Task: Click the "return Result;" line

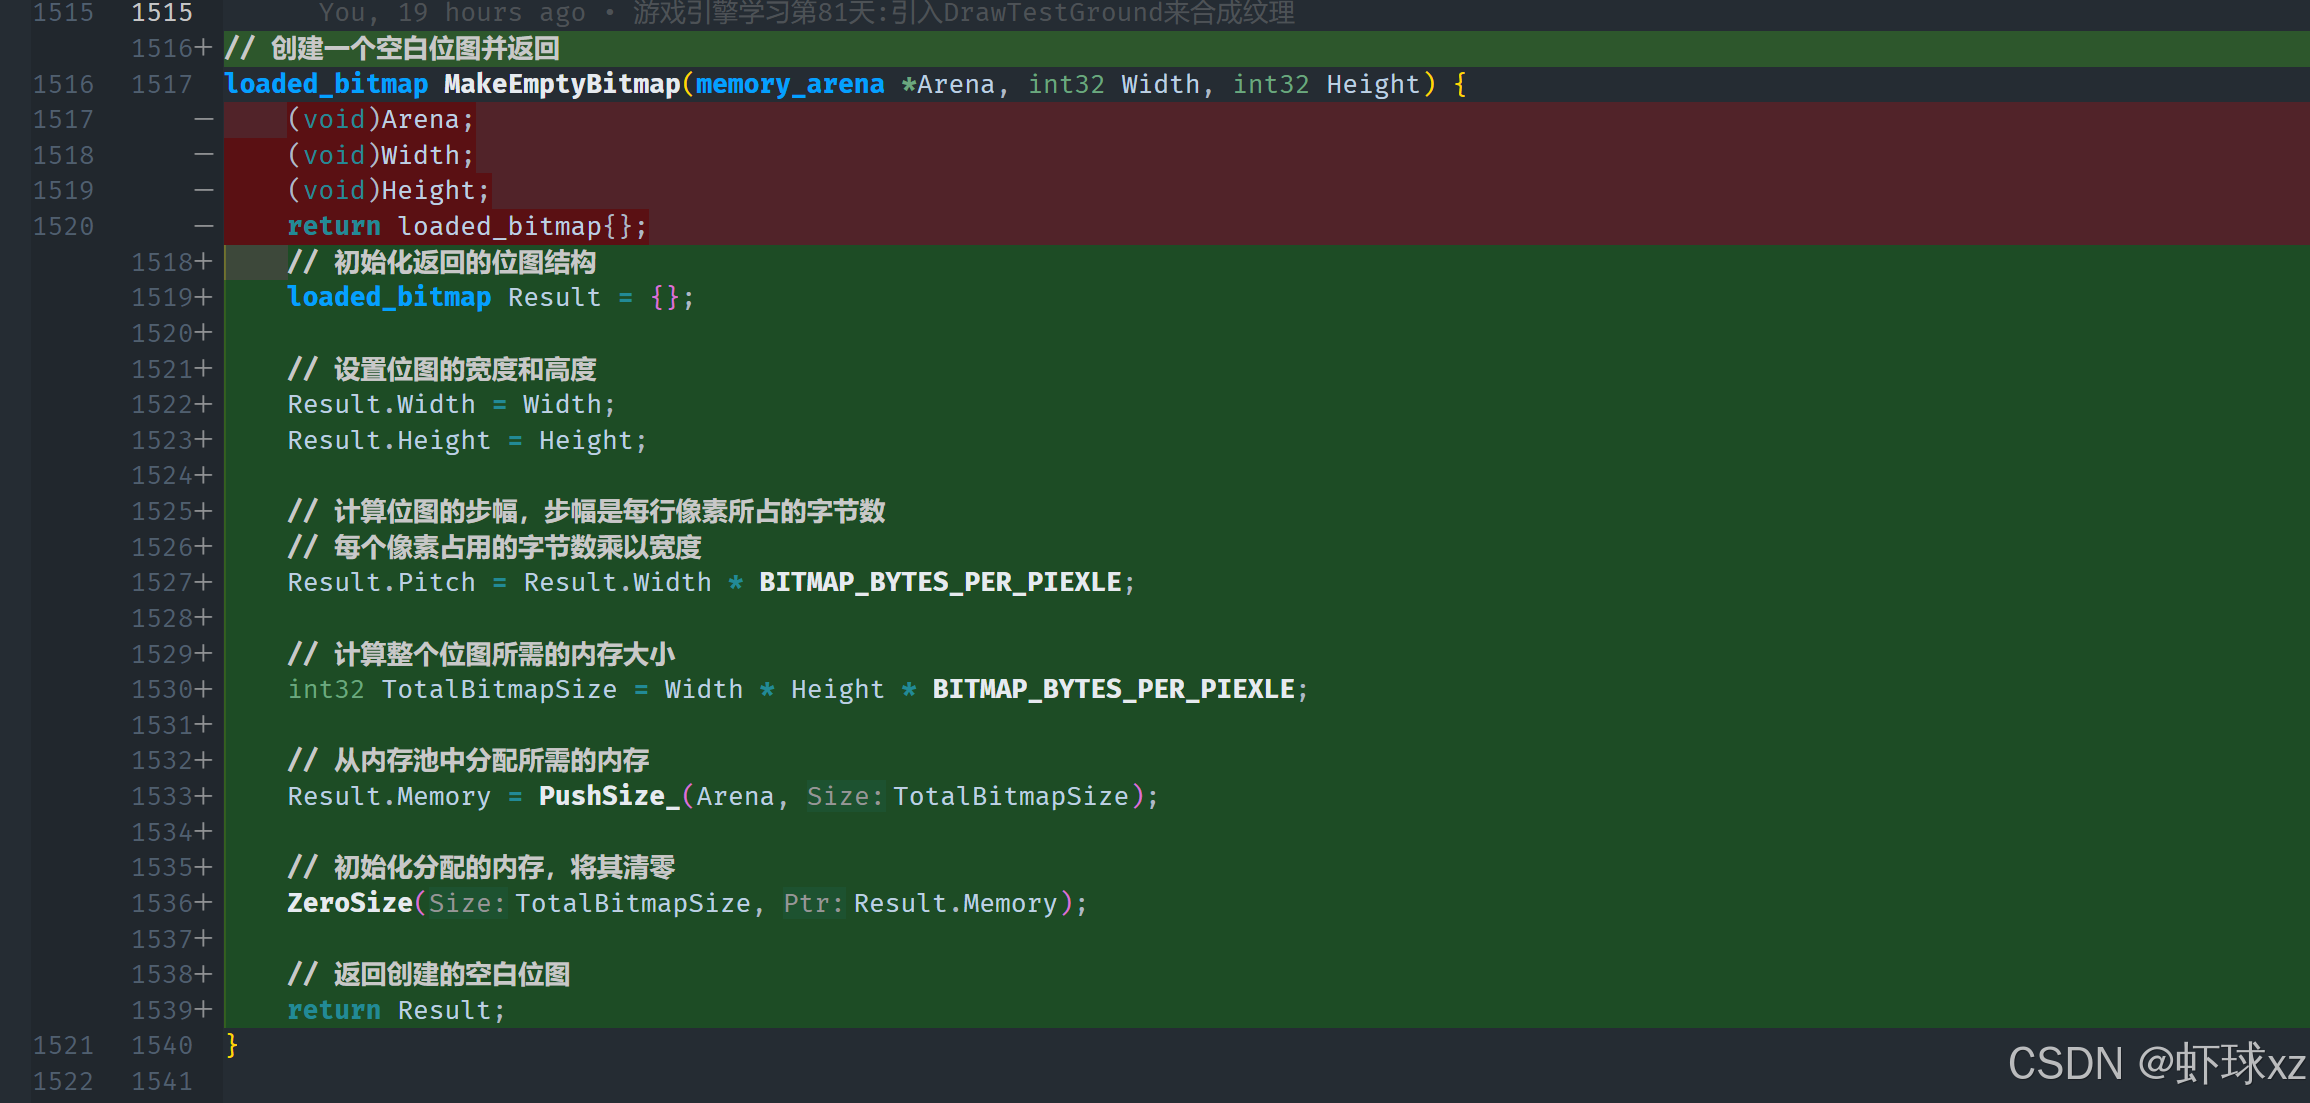Action: [x=396, y=1011]
